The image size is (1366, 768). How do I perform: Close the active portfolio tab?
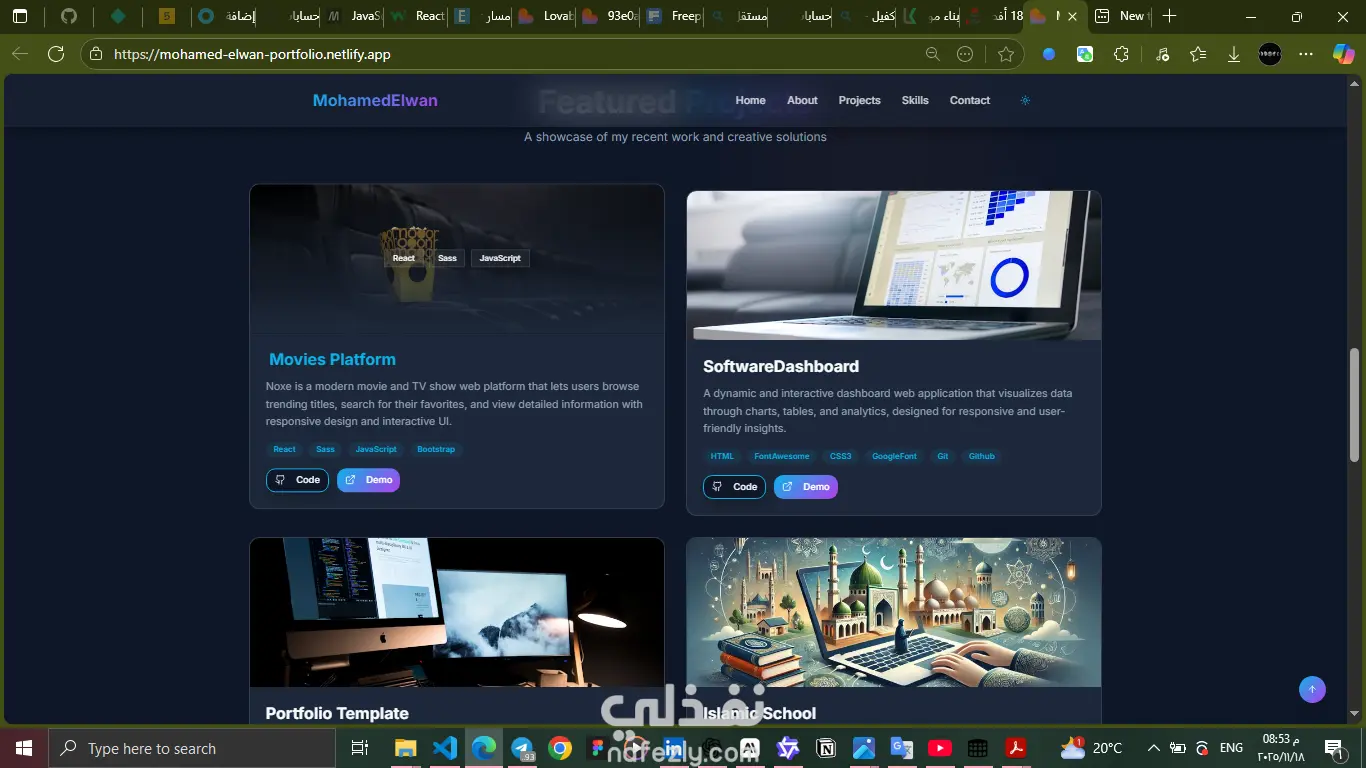[1072, 16]
